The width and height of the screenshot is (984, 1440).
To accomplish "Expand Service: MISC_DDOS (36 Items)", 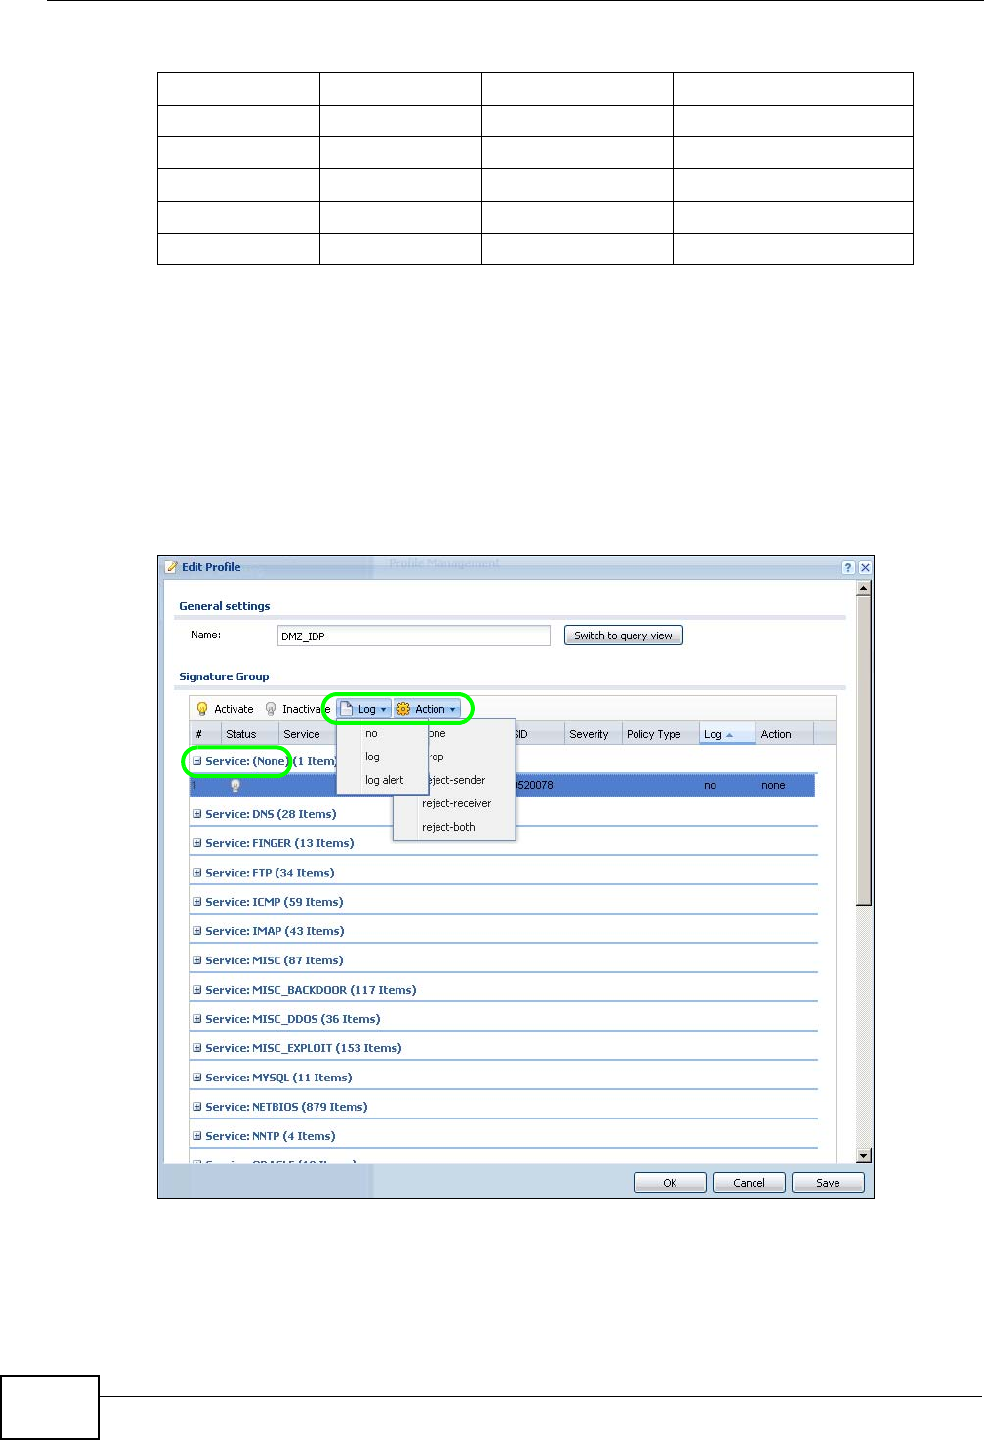I will coord(197,1019).
